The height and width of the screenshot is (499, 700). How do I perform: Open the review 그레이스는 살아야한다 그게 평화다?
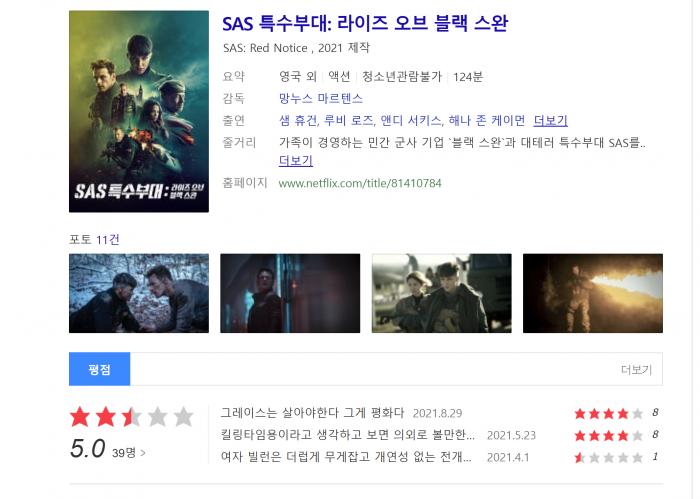pos(312,412)
